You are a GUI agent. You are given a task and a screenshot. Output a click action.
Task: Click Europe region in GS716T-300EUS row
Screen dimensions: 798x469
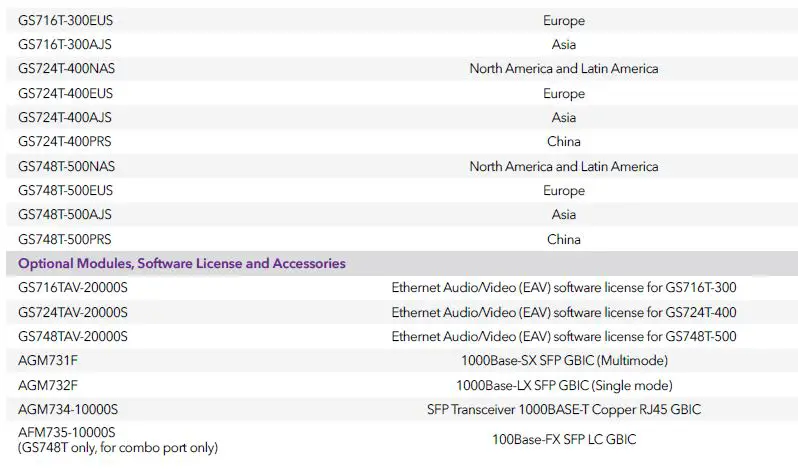point(563,21)
